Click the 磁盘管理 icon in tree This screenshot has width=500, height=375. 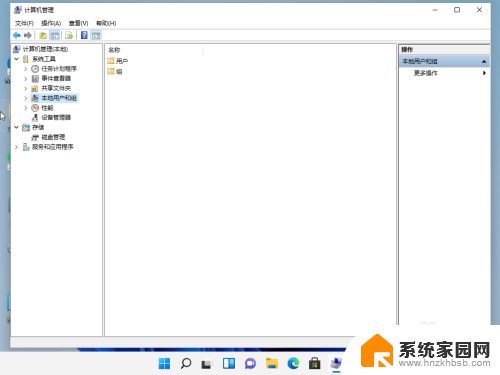tap(35, 137)
